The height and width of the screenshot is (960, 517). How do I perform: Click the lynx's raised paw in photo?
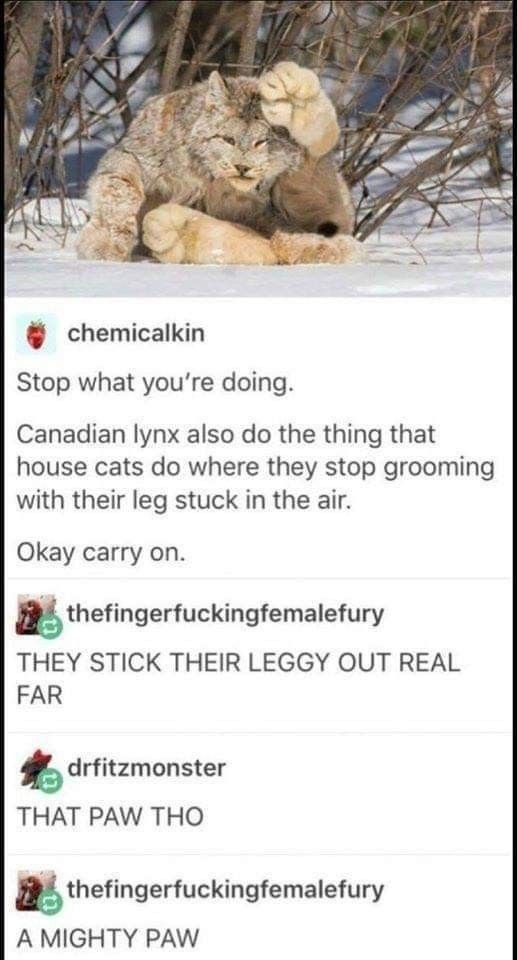tap(299, 104)
